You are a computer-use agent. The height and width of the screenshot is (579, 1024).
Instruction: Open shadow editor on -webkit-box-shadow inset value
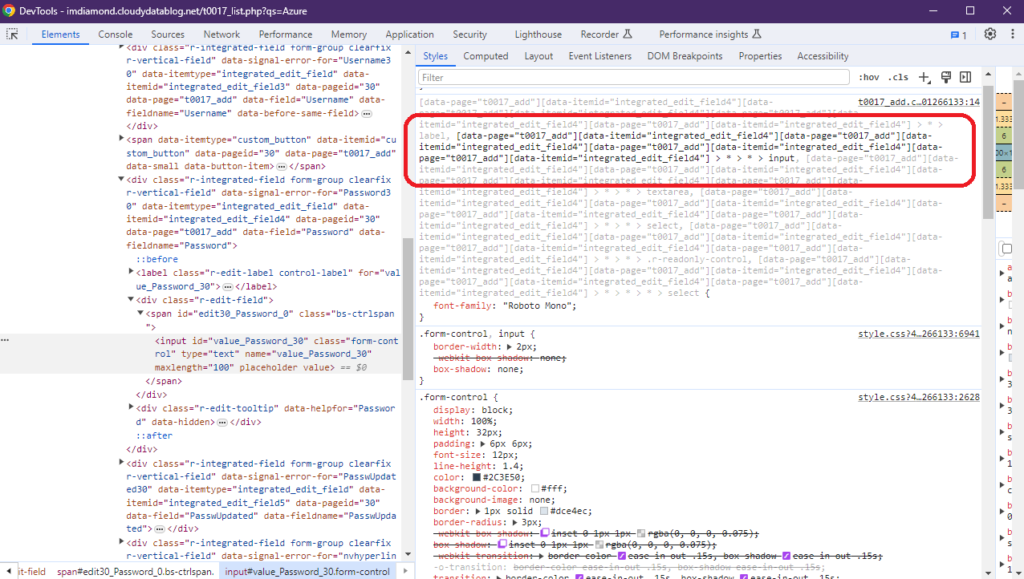(545, 533)
